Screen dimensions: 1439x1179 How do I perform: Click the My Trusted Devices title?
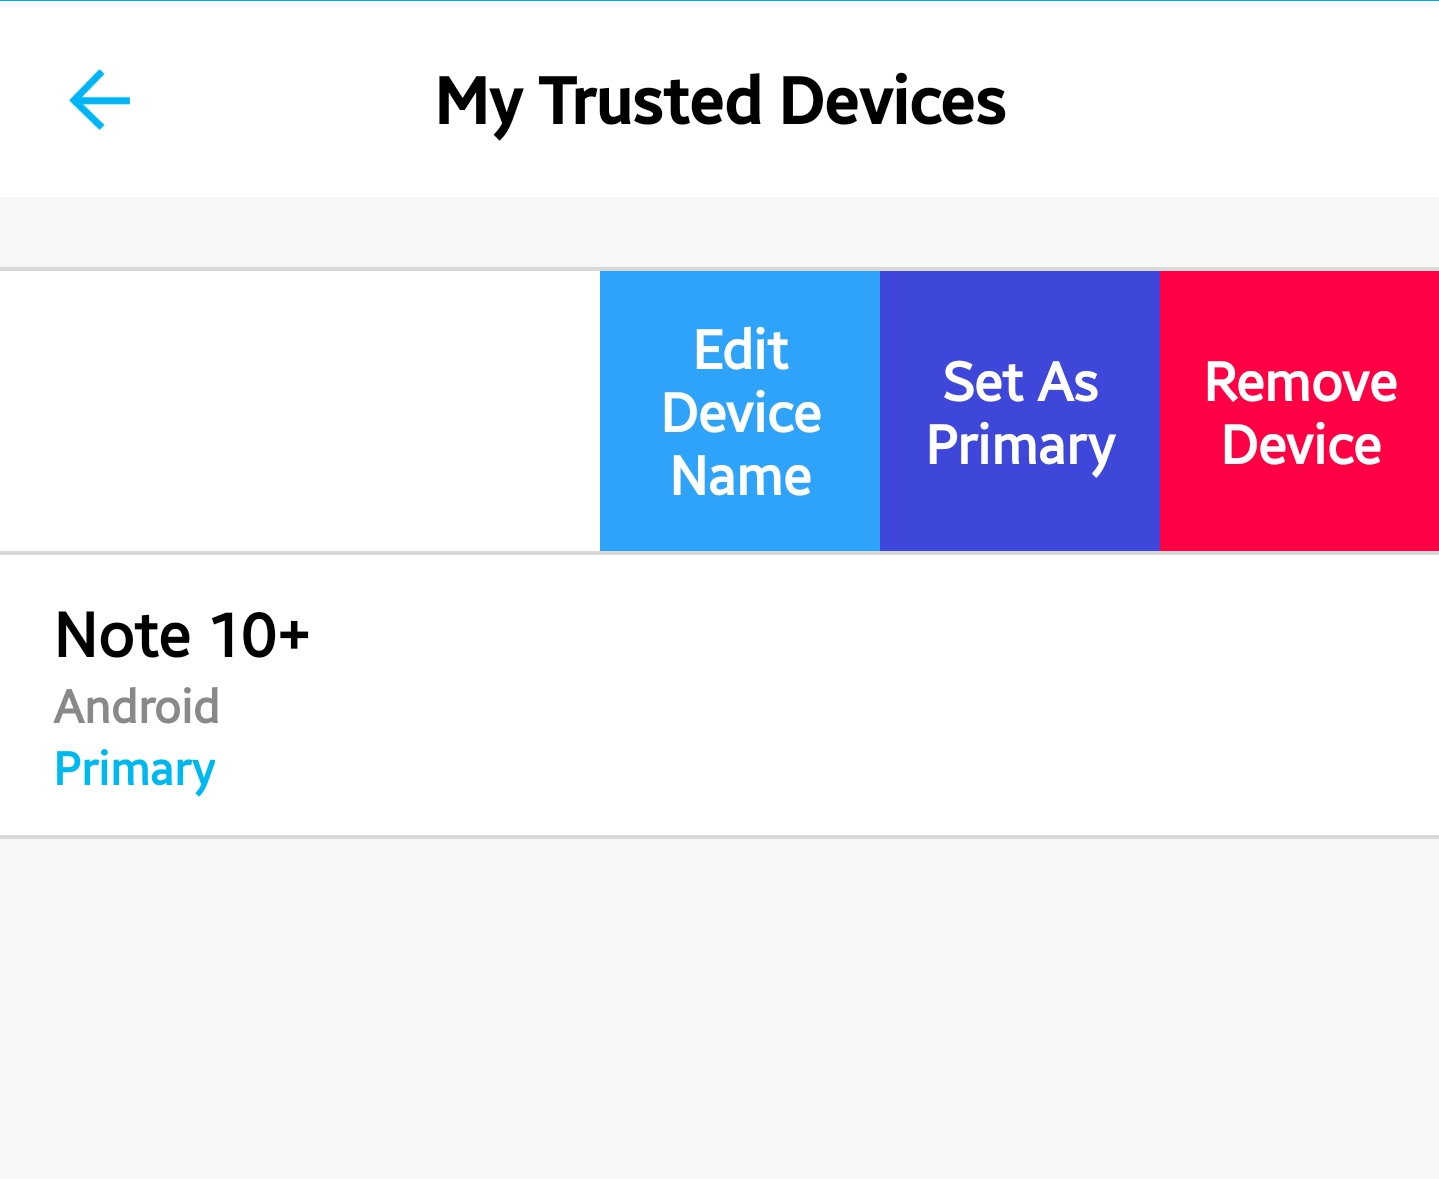(720, 101)
